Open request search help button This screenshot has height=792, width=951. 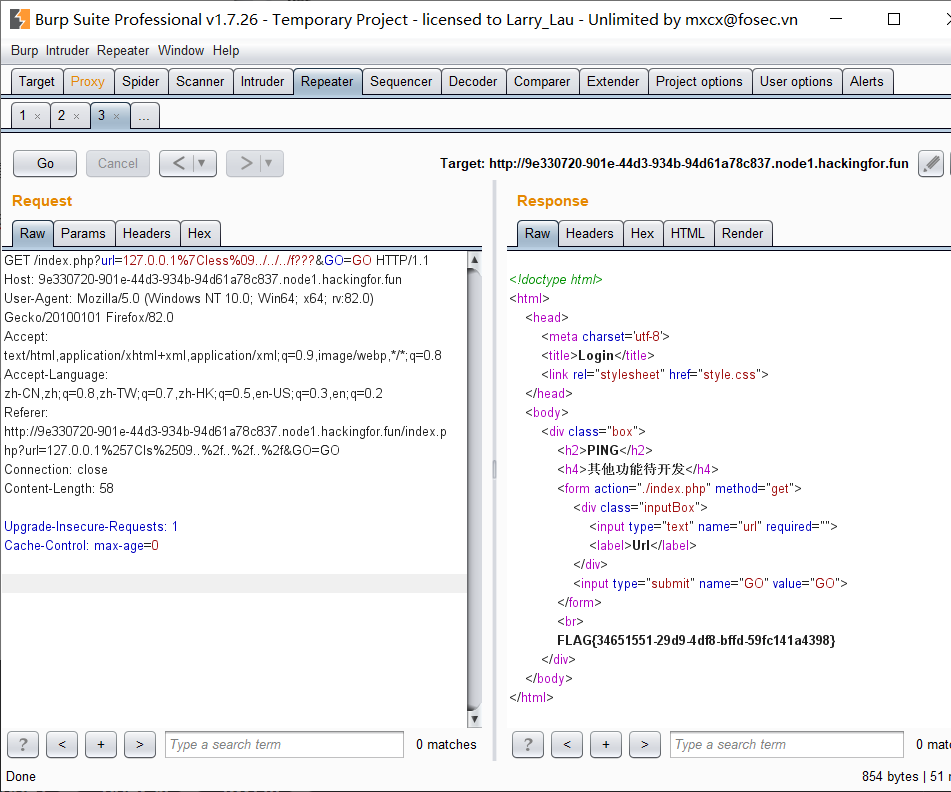23,744
